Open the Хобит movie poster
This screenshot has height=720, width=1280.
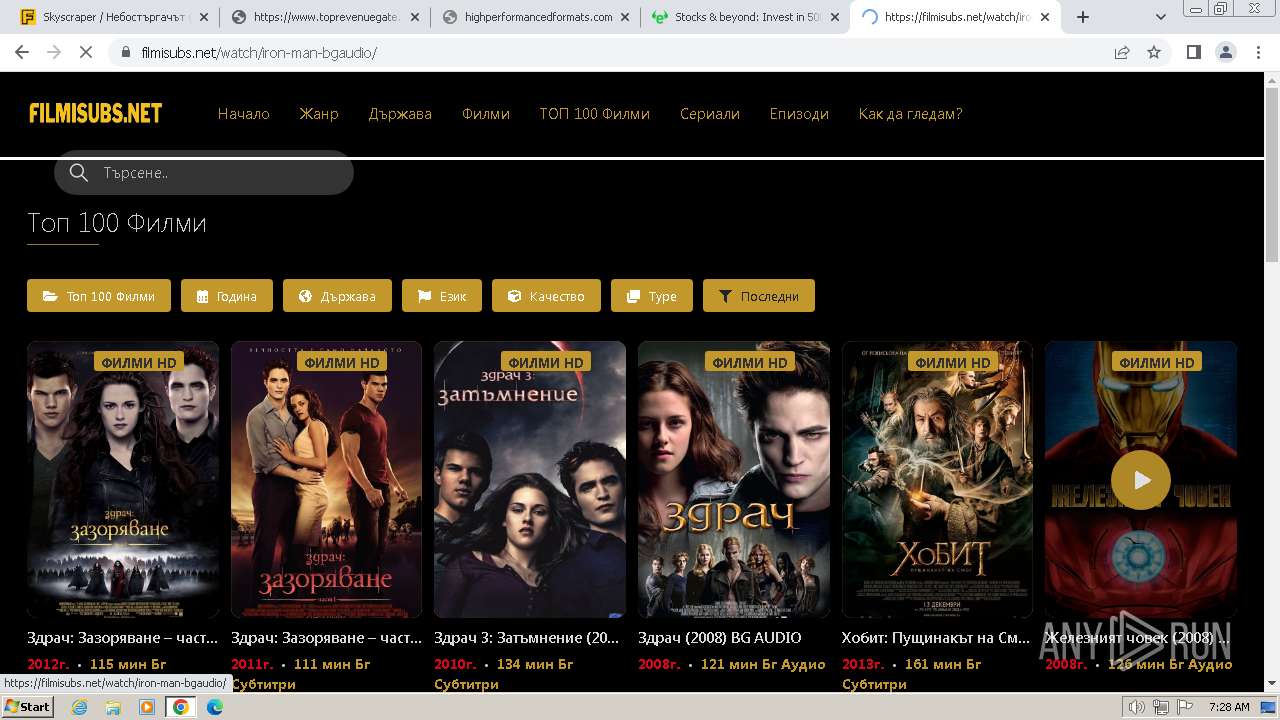click(937, 480)
